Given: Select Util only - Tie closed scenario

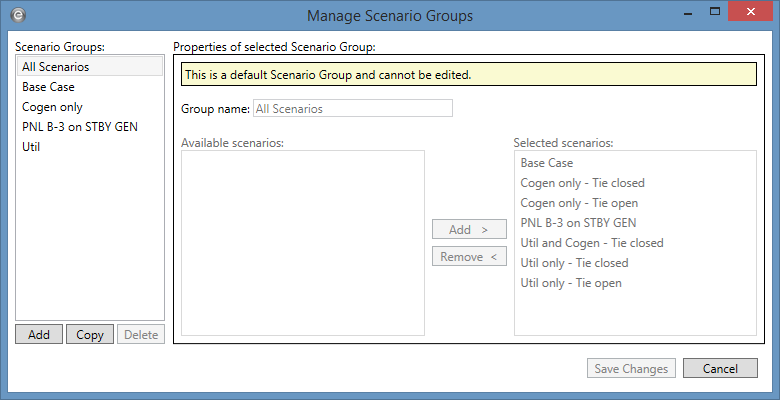Looking at the screenshot, I should [574, 263].
